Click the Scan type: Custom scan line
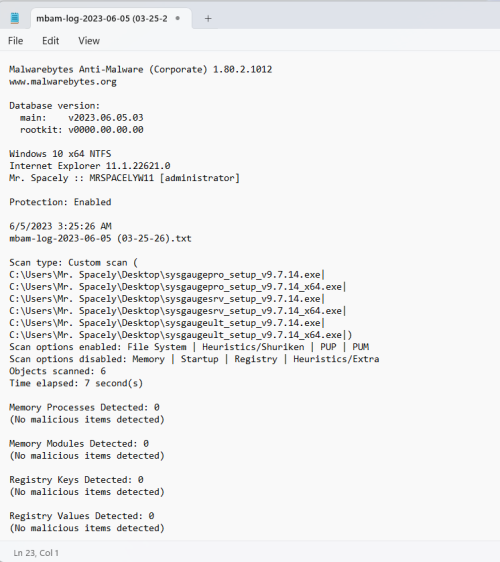Image resolution: width=500 pixels, height=562 pixels. (x=73, y=262)
